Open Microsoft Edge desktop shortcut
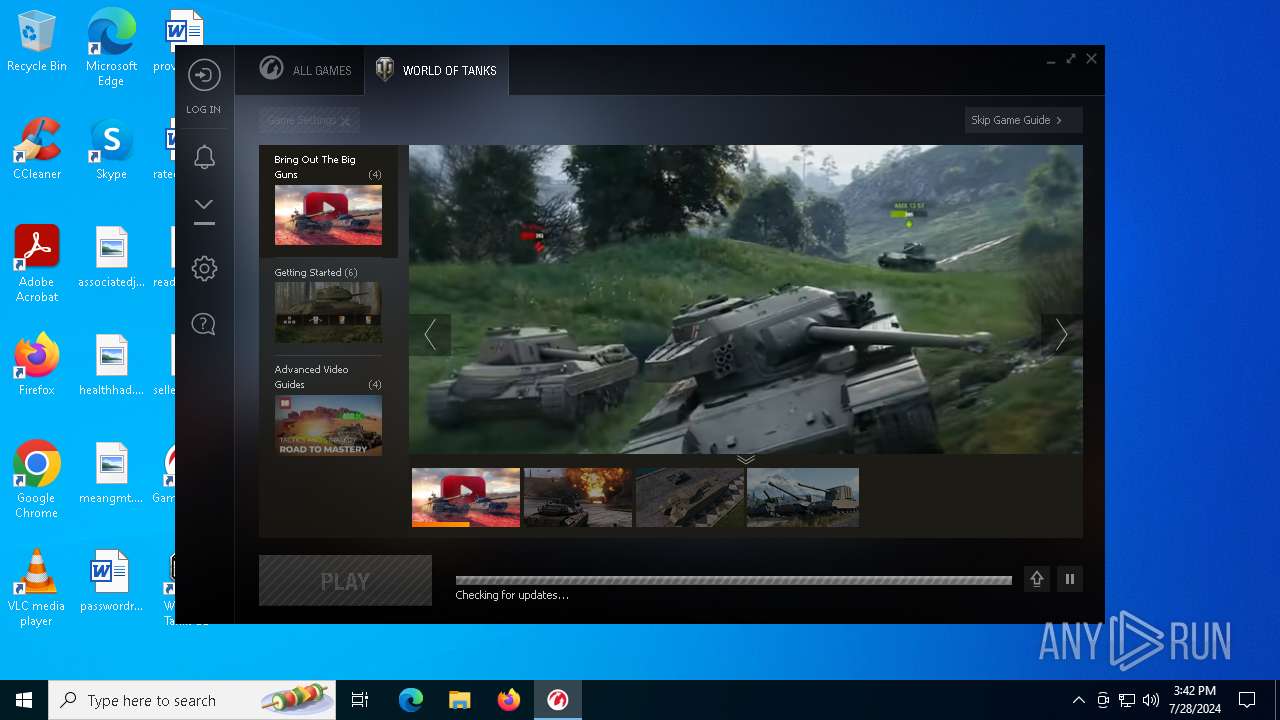1280x720 pixels. coord(111,48)
